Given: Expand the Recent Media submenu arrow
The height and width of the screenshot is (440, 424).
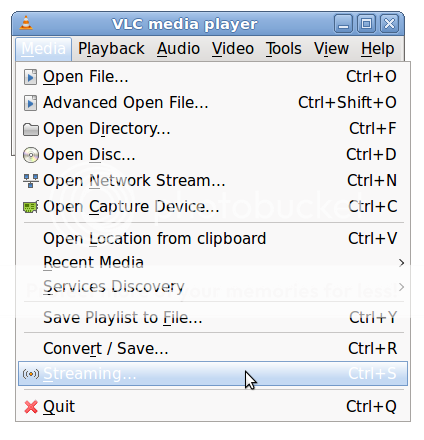Looking at the screenshot, I should pos(401,263).
